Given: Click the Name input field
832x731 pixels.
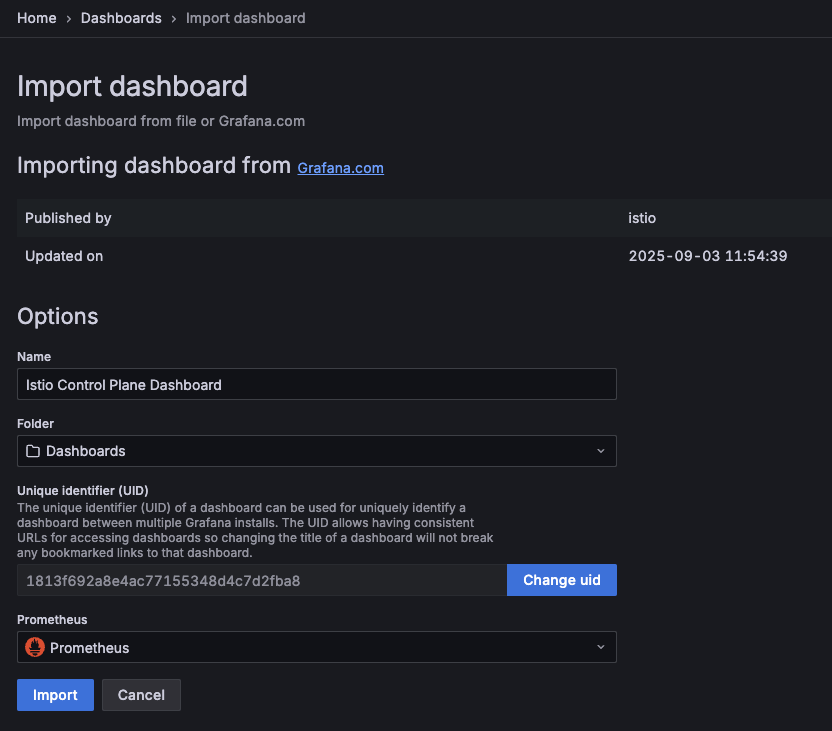Looking at the screenshot, I should coord(317,384).
